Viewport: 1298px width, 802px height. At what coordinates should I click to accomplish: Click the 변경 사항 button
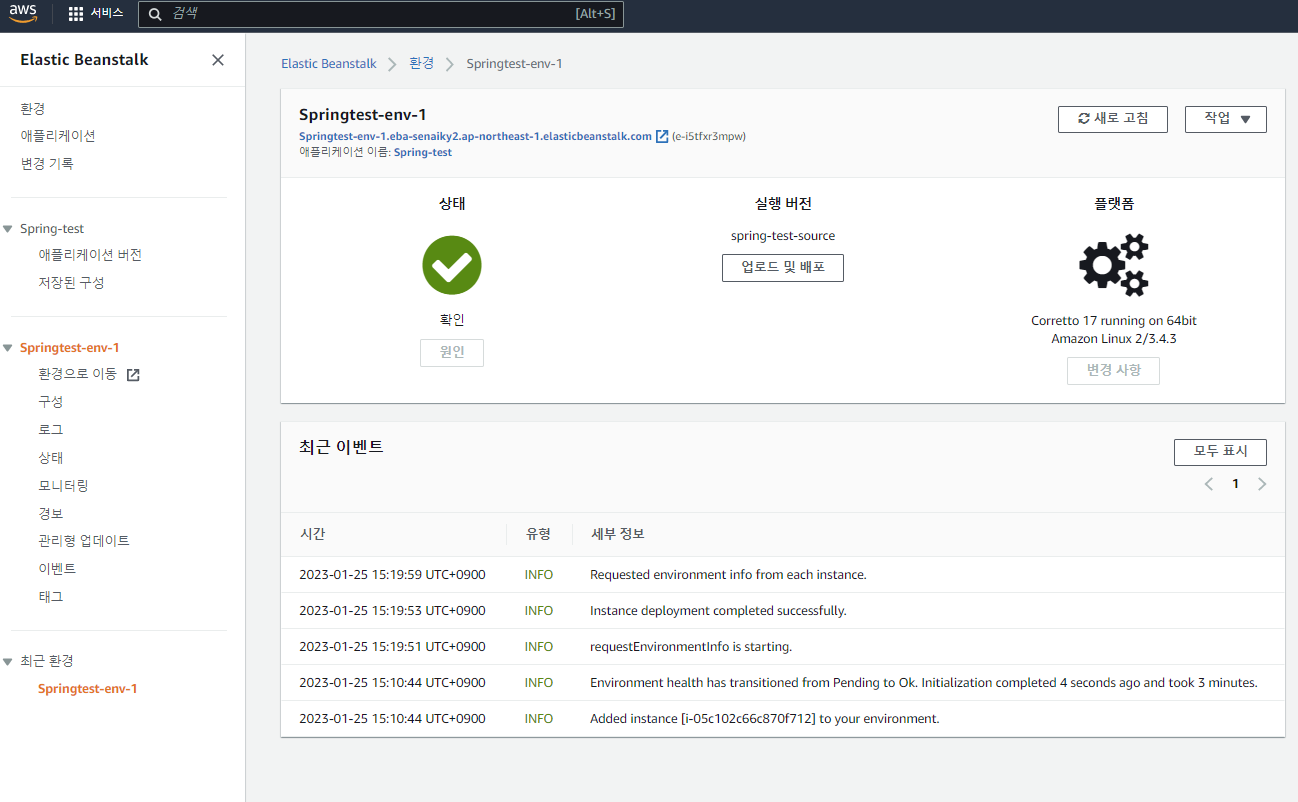[x=1113, y=371]
